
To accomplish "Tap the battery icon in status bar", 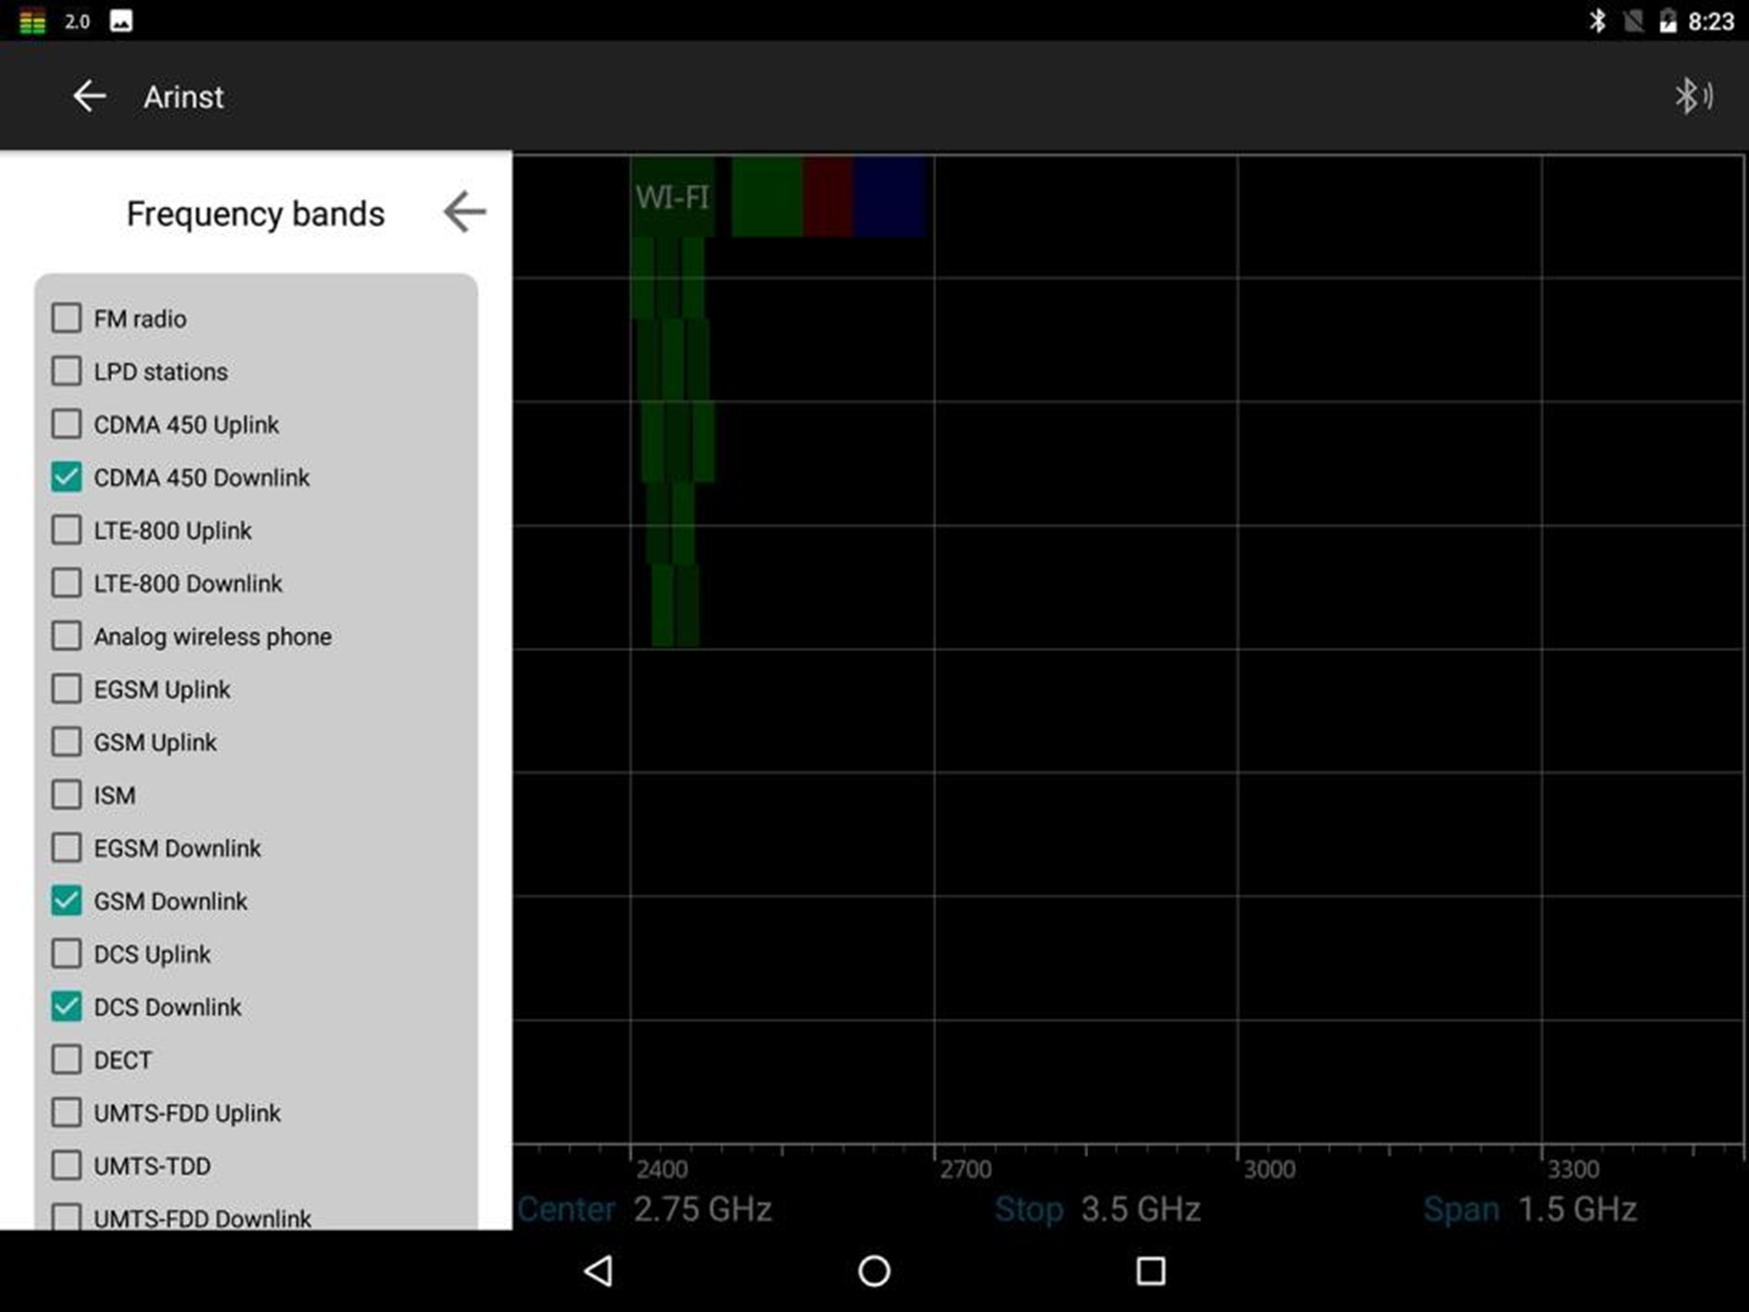I will click(x=1667, y=21).
